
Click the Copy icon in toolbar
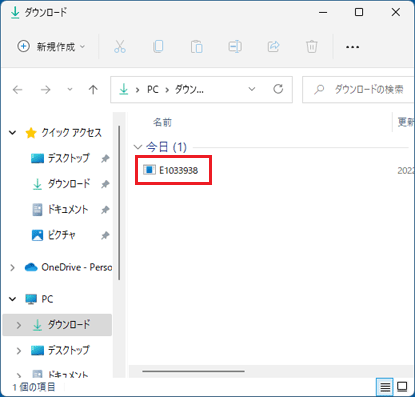158,47
